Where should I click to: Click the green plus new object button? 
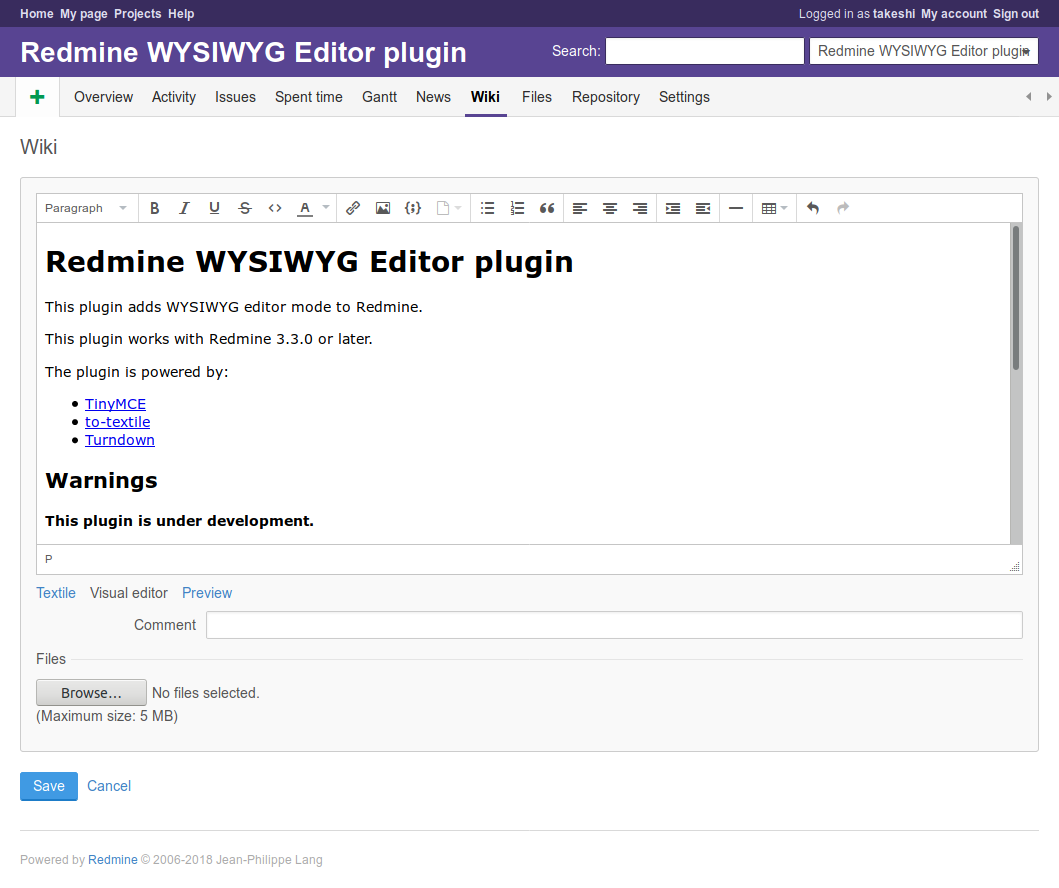[37, 97]
